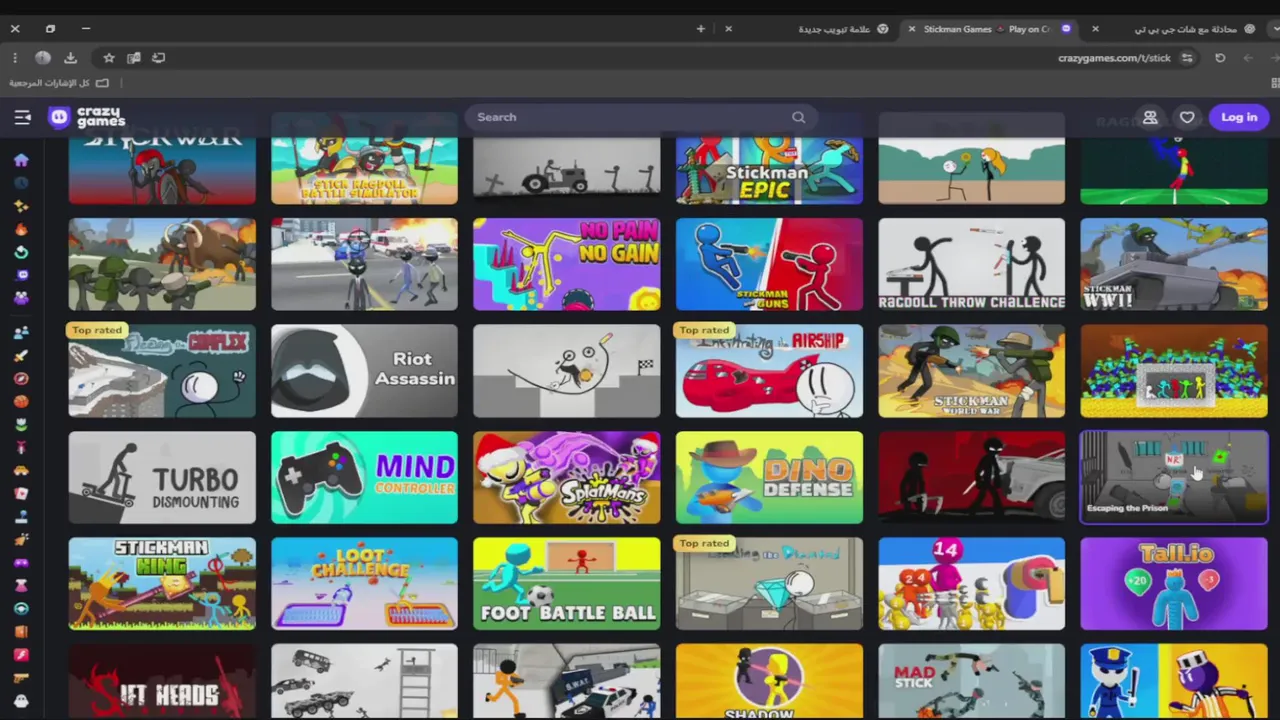Click the browser back arrow

point(1248,58)
